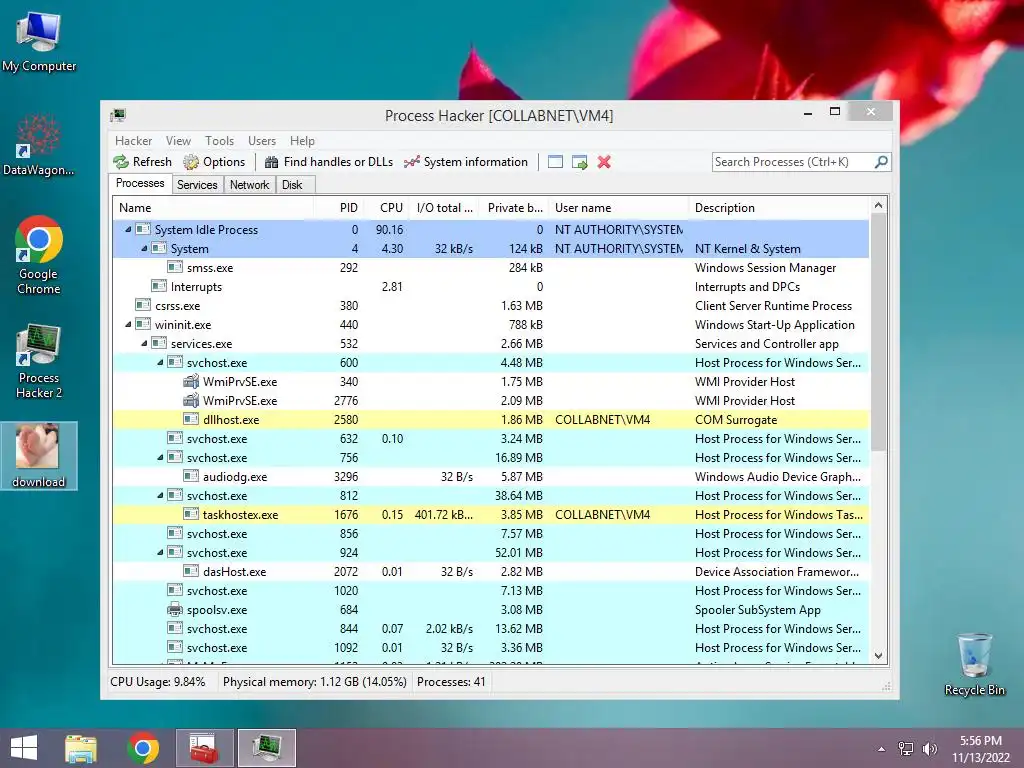This screenshot has width=1024, height=768.
Task: Select WmiPrvSE.exe with PID 2776
Action: click(491, 400)
